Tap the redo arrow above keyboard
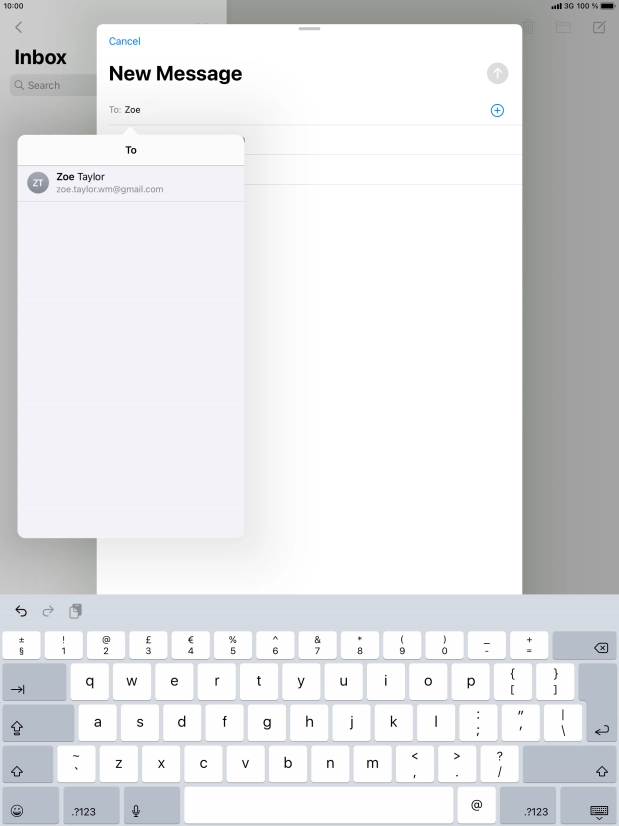This screenshot has height=826, width=619. pos(48,611)
